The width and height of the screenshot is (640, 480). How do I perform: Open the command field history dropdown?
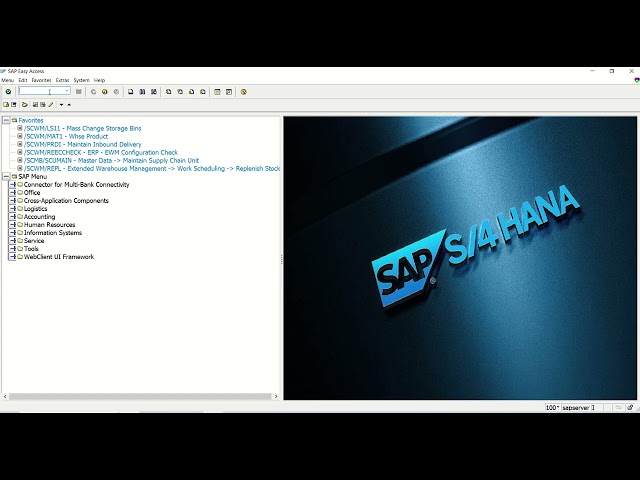pos(67,91)
